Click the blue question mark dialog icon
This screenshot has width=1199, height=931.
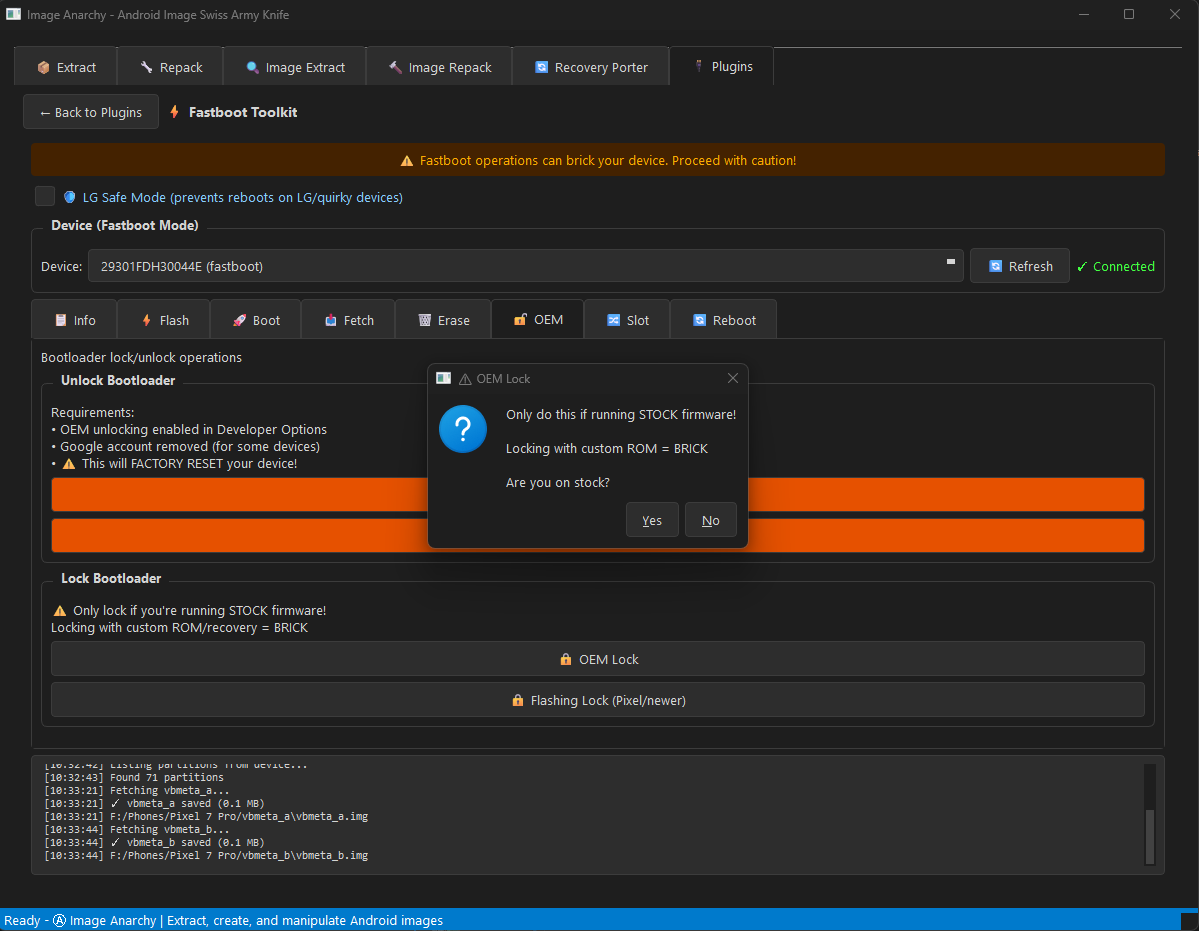click(463, 430)
